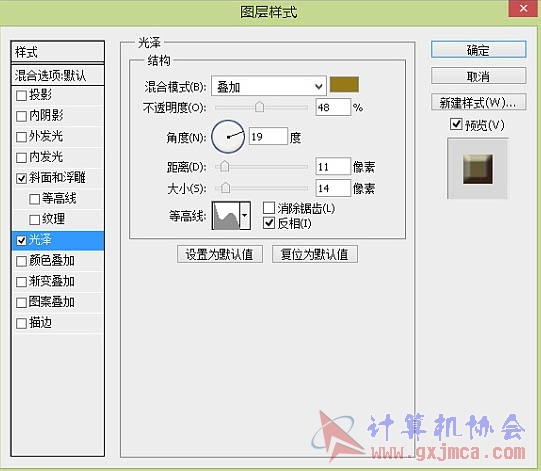Screen dimensions: 541x471
Task: Click the size slider handle
Action: pos(226,188)
